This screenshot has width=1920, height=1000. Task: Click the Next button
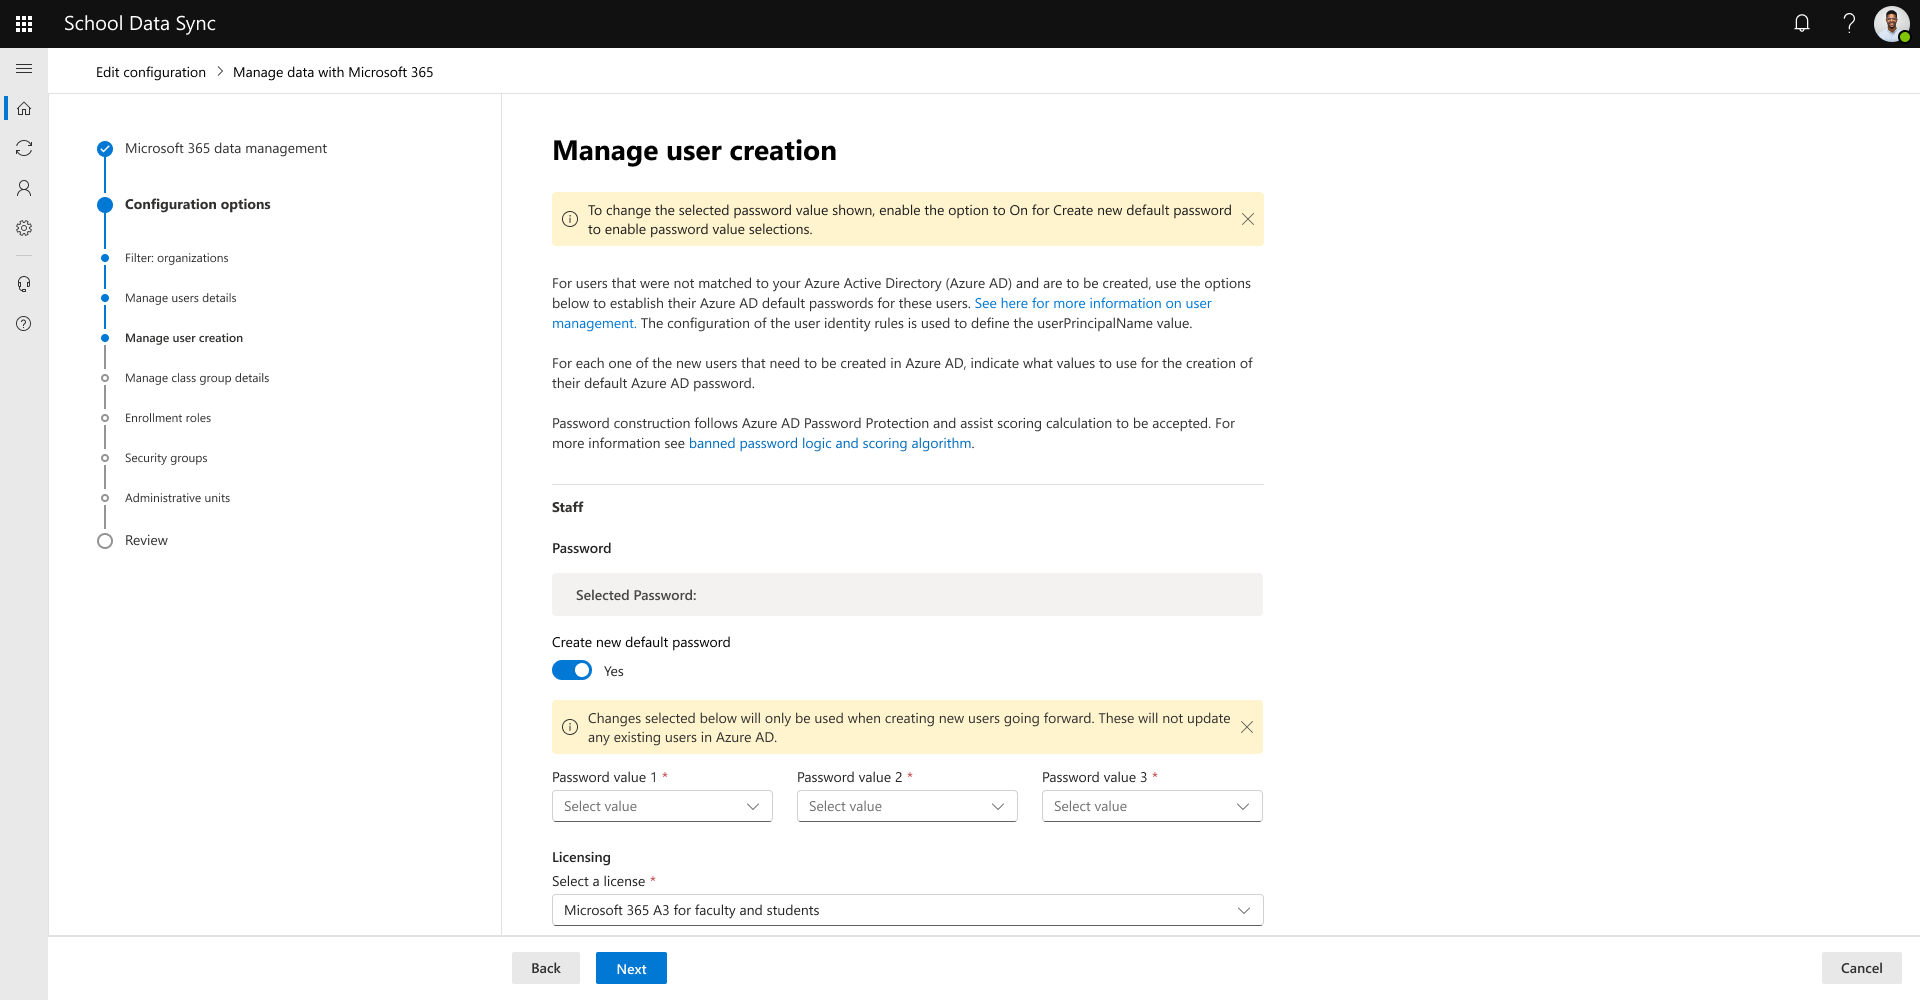click(x=631, y=968)
